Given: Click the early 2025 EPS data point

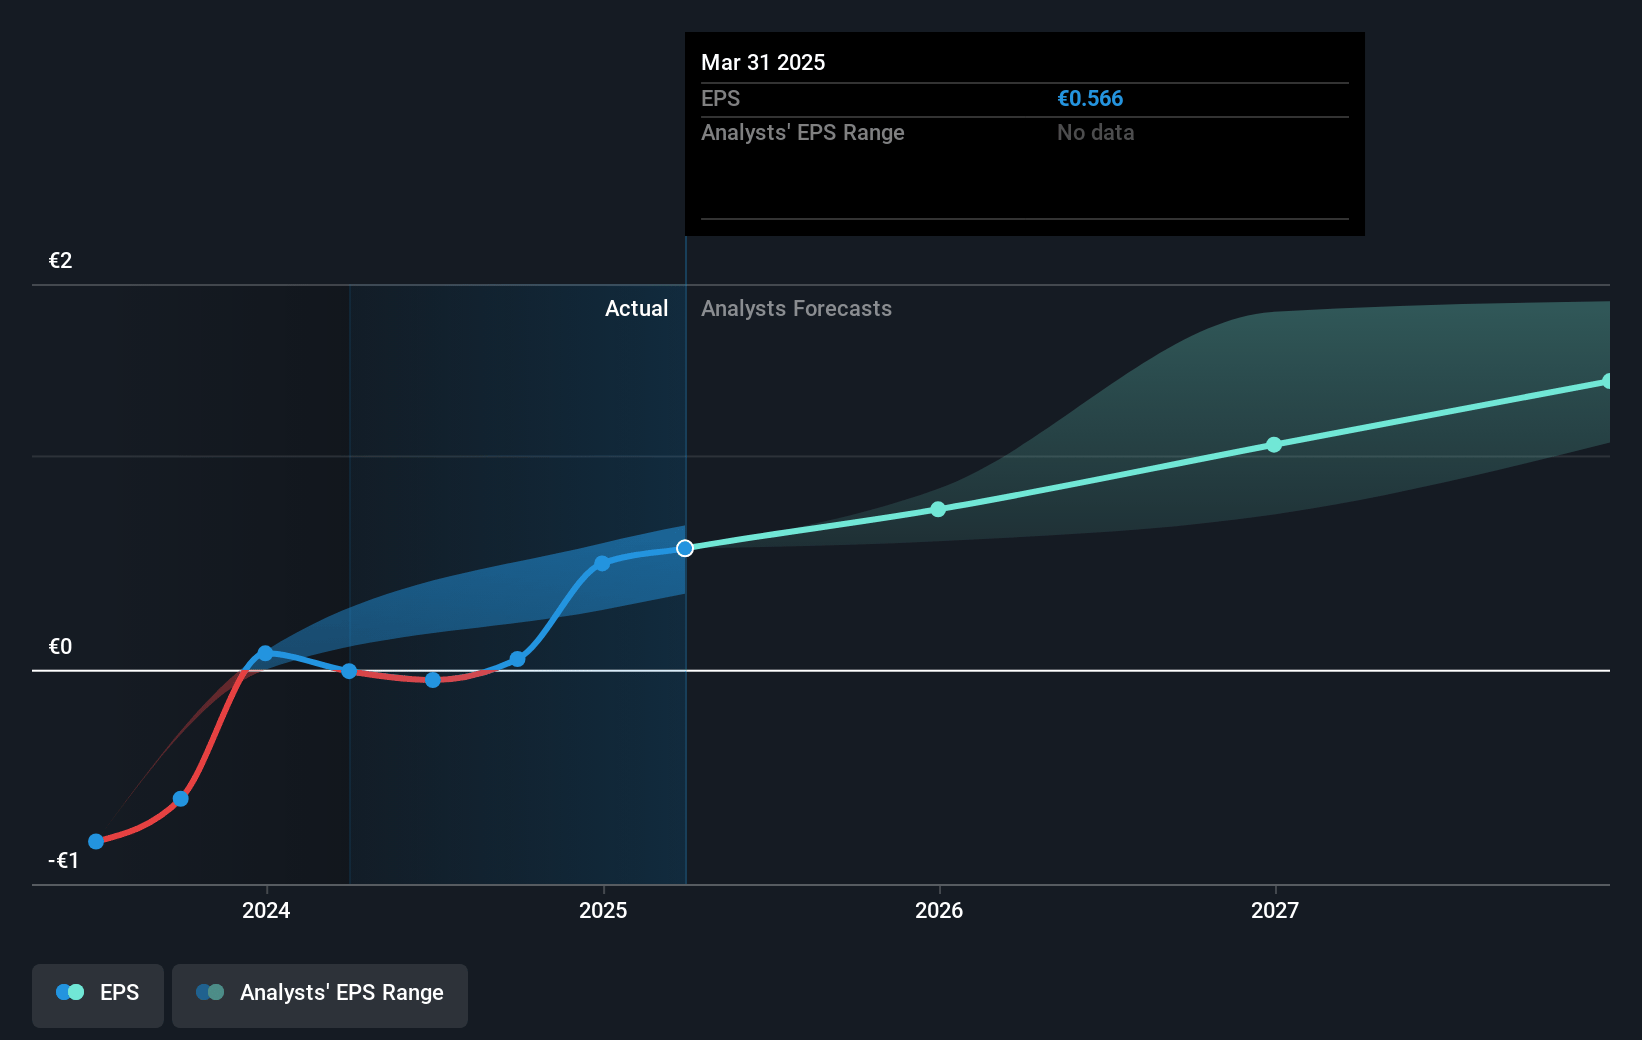Looking at the screenshot, I should (x=602, y=564).
